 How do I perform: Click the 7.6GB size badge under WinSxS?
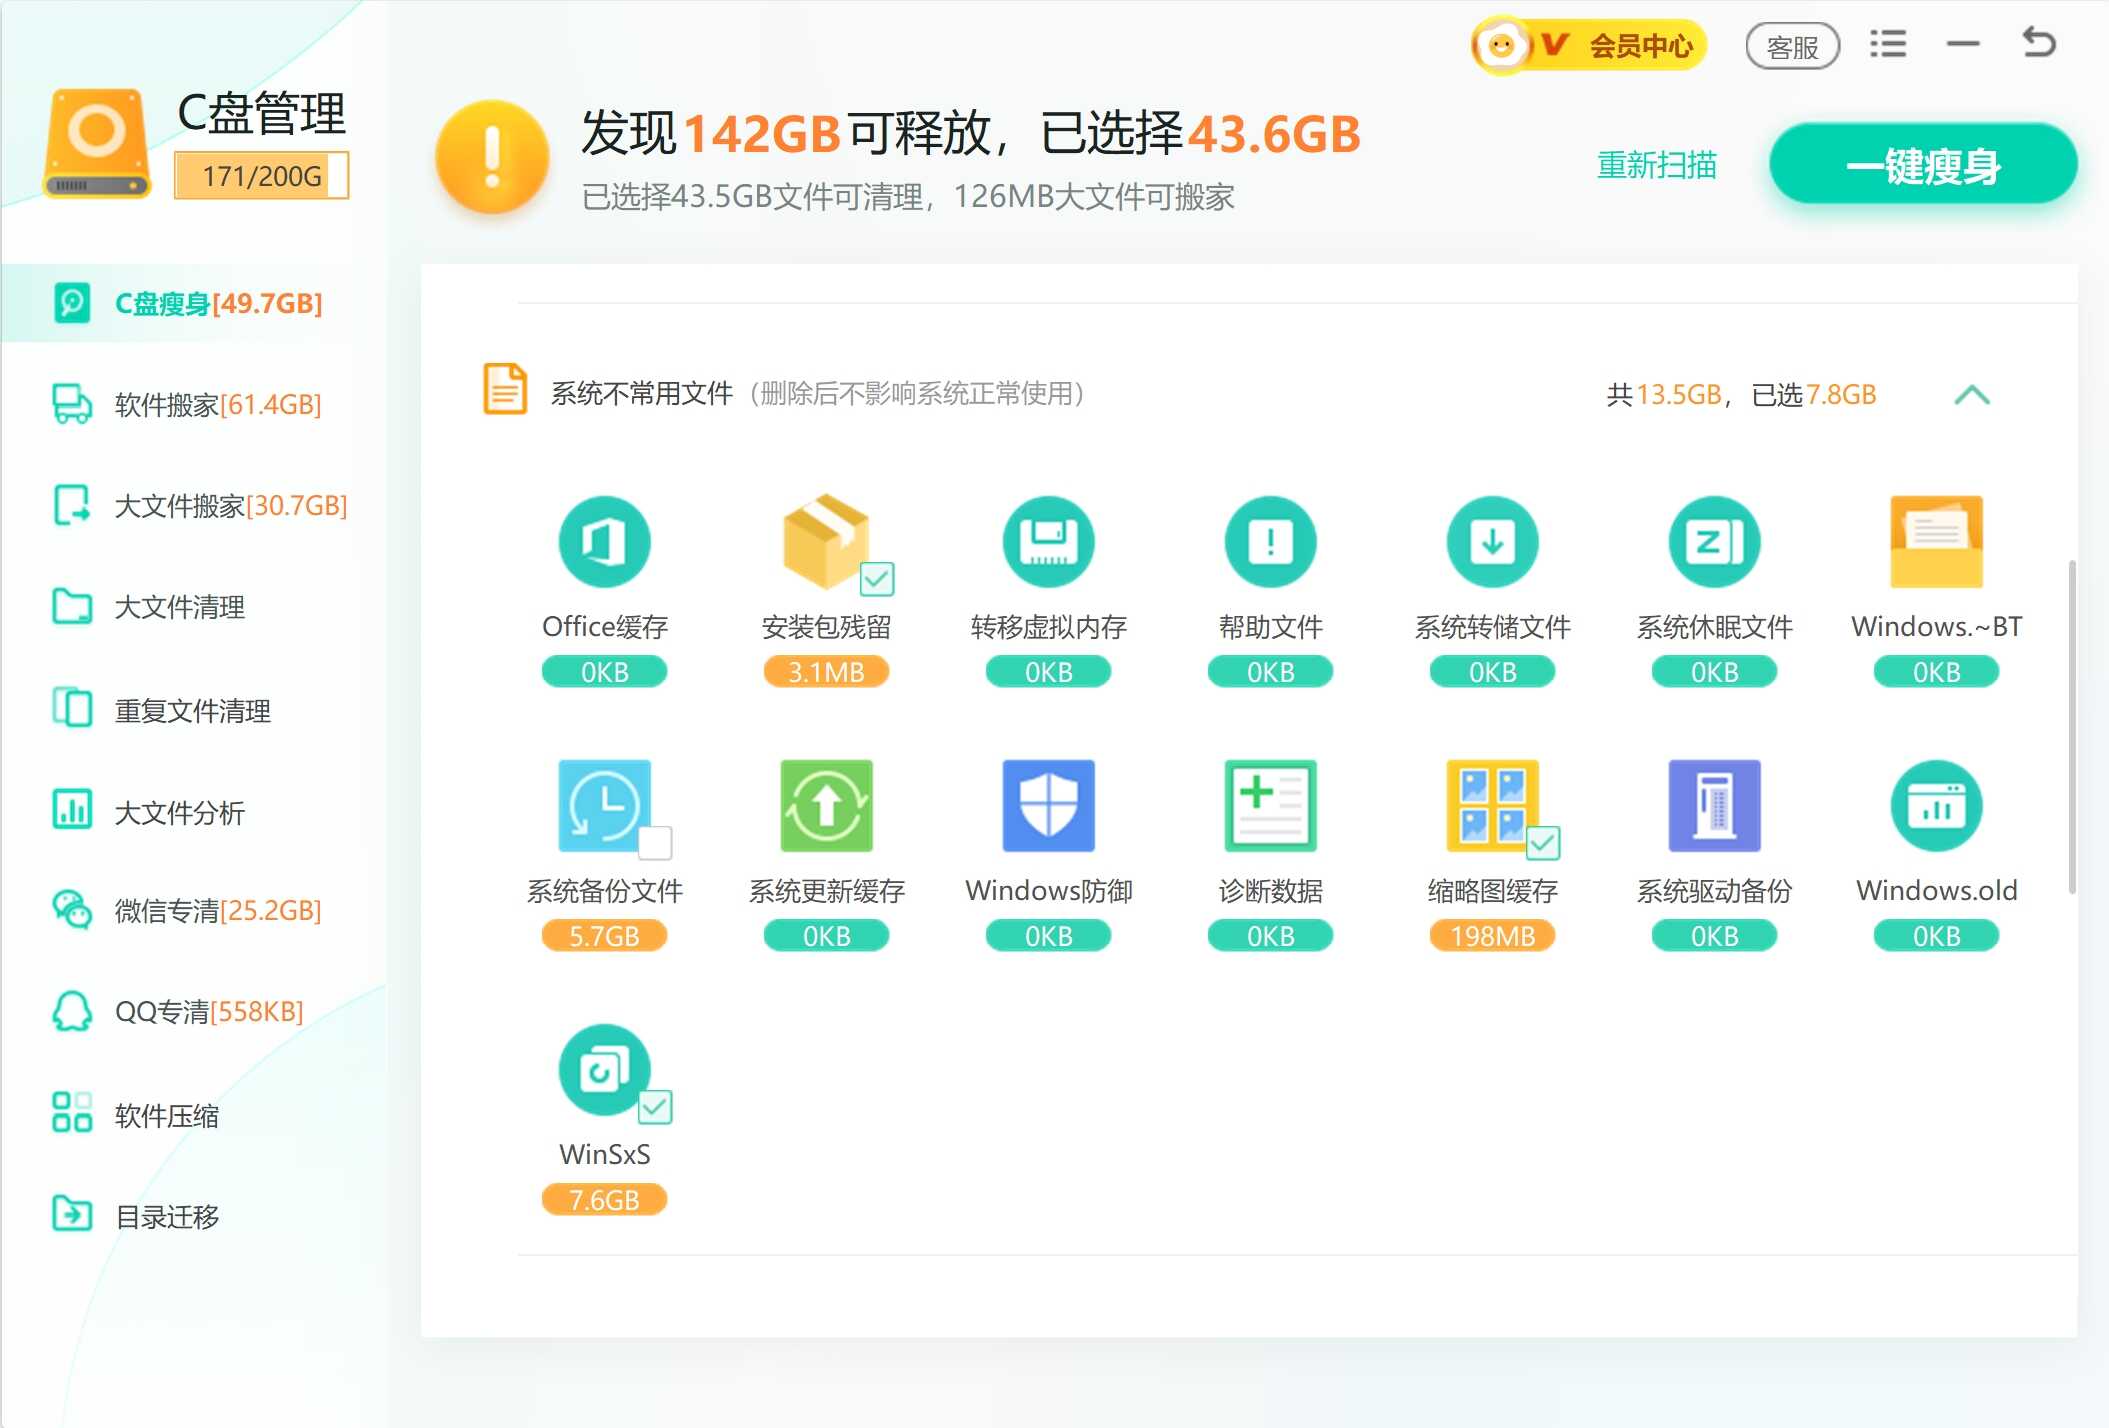pyautogui.click(x=604, y=1200)
